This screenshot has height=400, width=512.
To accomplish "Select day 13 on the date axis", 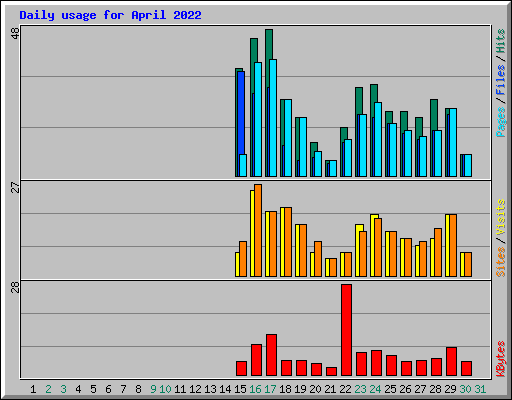I will pos(210,389).
